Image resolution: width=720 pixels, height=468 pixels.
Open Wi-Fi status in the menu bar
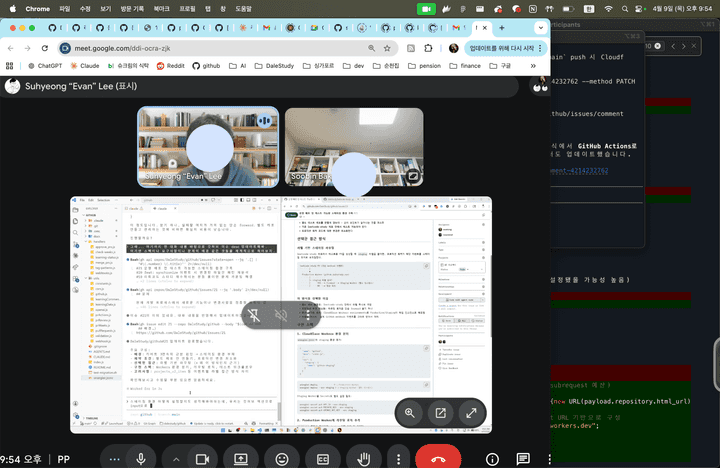click(608, 9)
